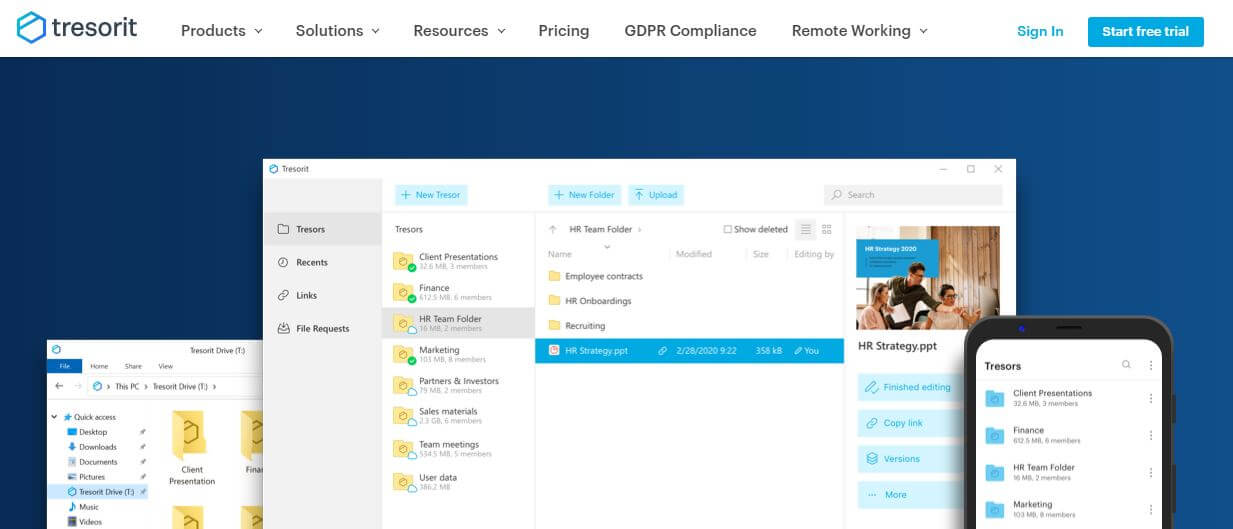The image size is (1233, 529).
Task: Open Recents in the app sidebar
Action: 322,262
